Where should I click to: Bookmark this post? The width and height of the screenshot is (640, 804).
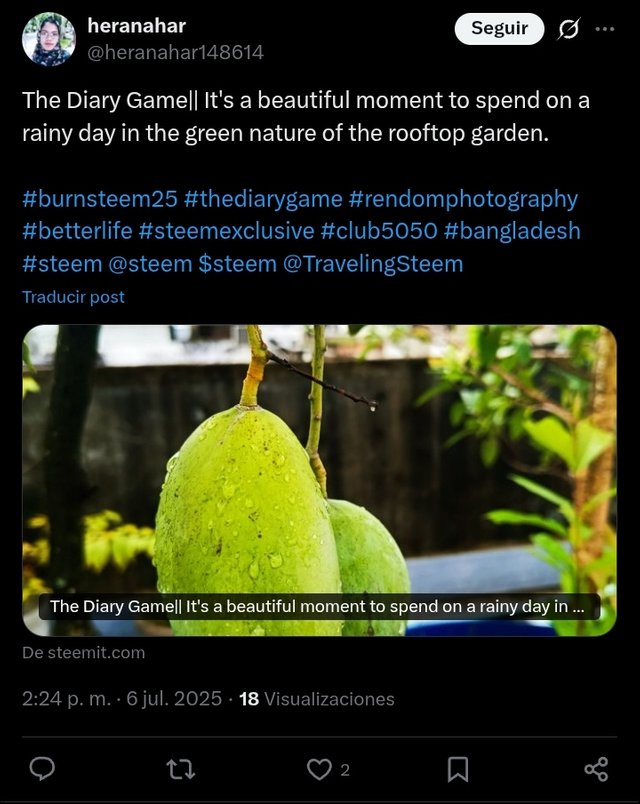pos(457,770)
